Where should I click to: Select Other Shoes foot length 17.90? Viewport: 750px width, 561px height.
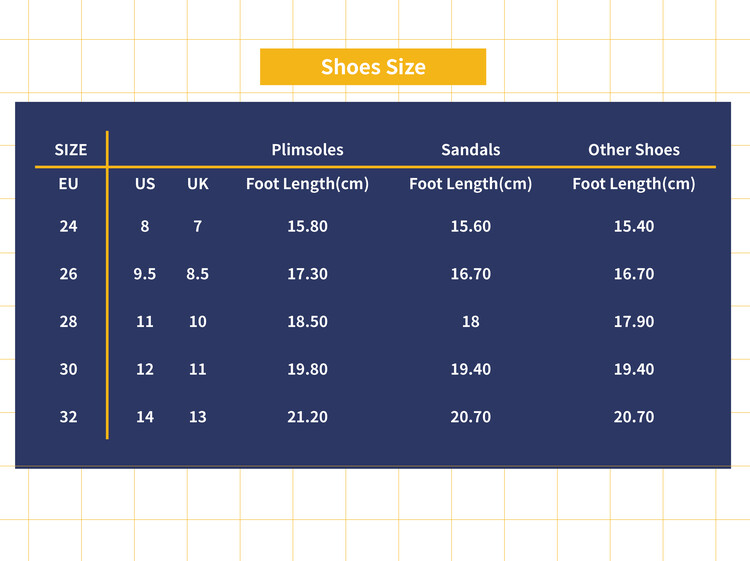[633, 322]
